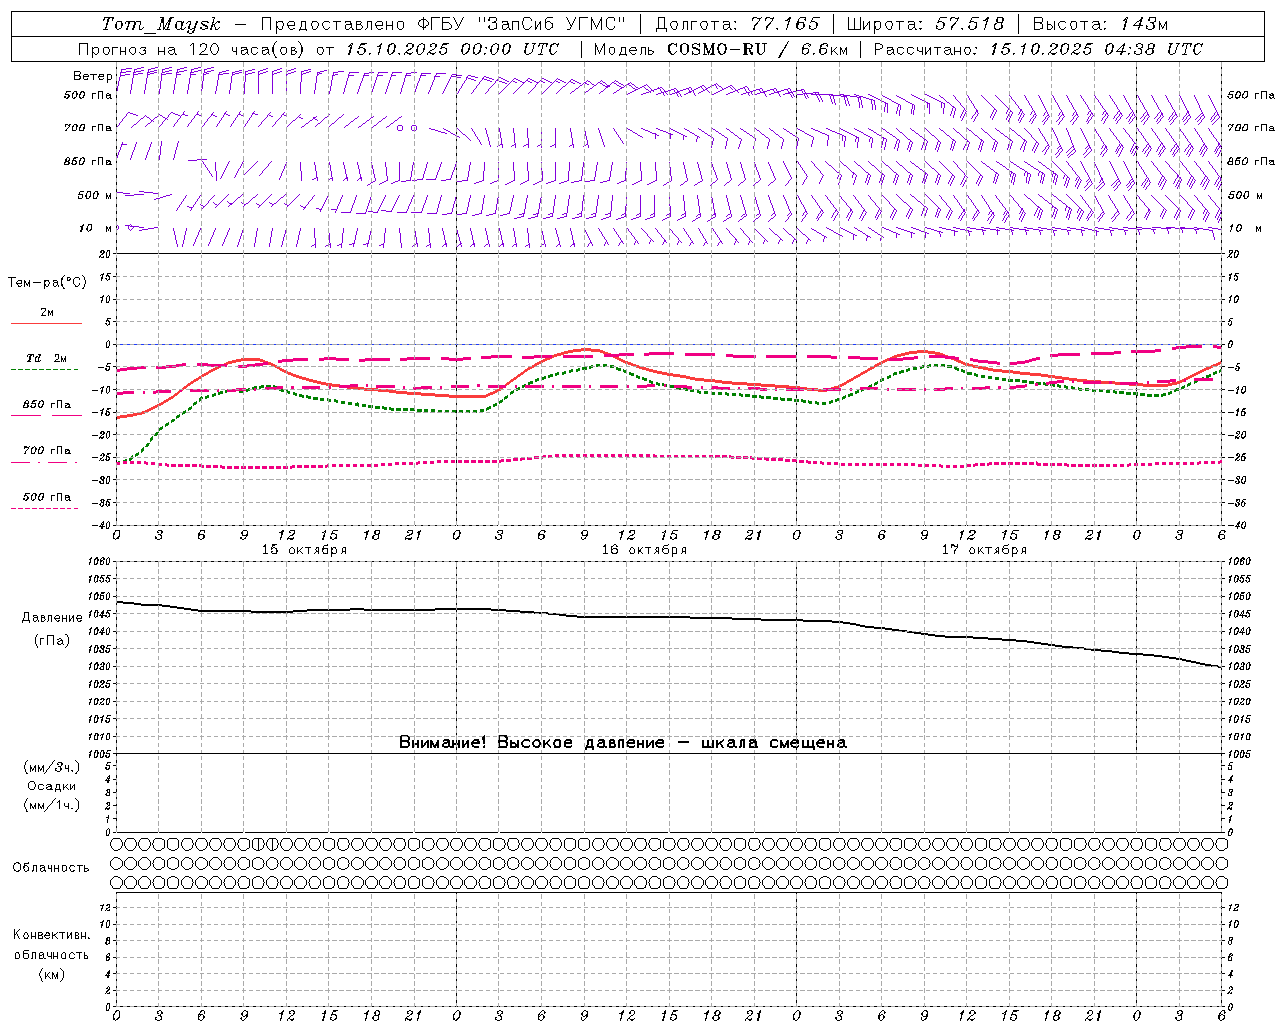Click the Осадки precipitation label
The width and height of the screenshot is (1280, 1024).
(x=52, y=786)
